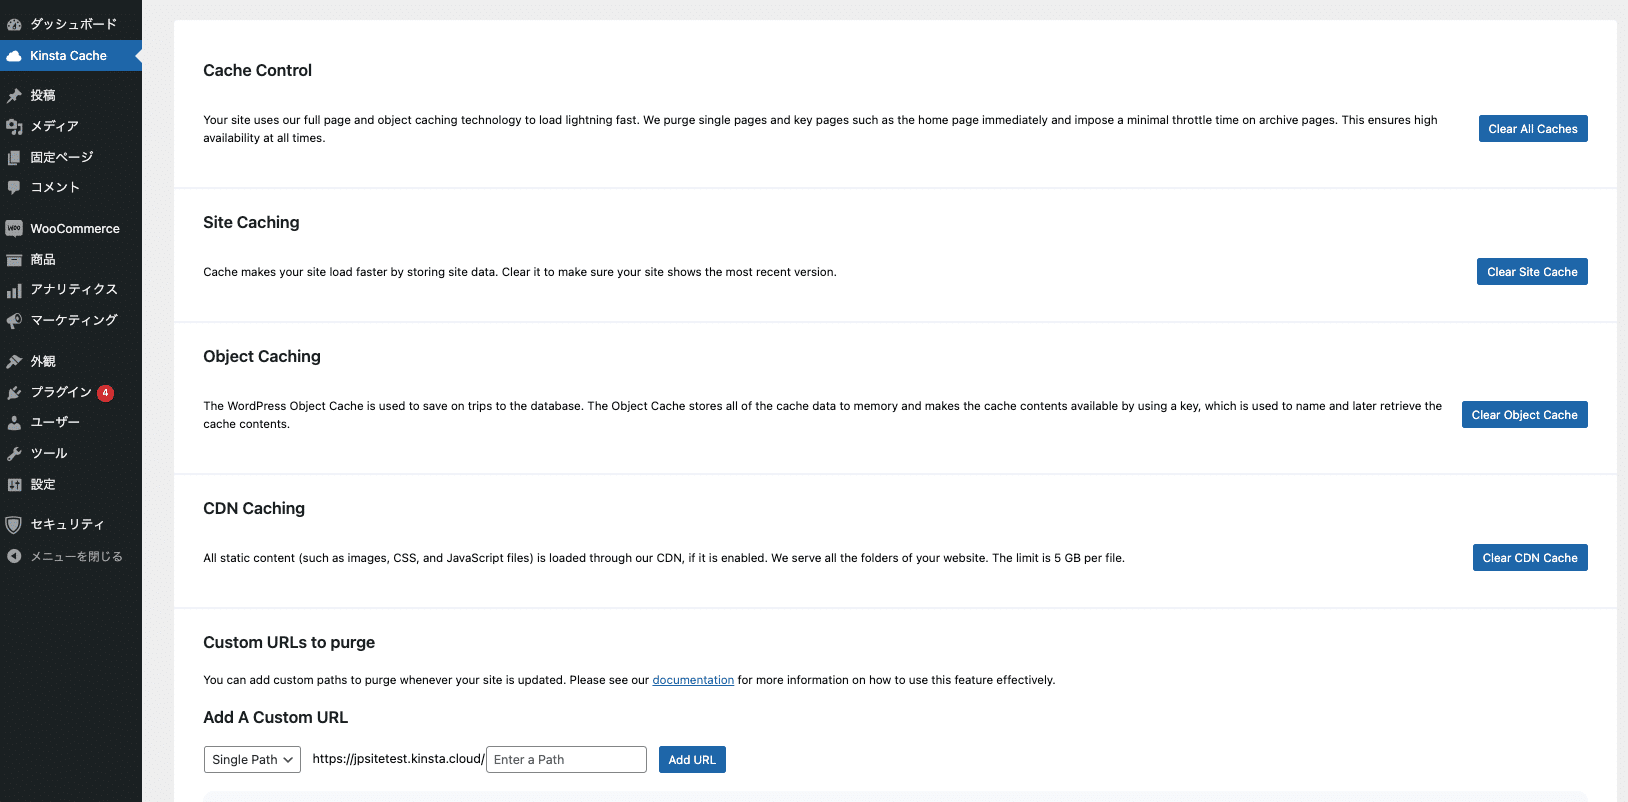This screenshot has width=1628, height=802.
Task: Click the megaphone icon beside マーケティング
Action: pos(14,321)
